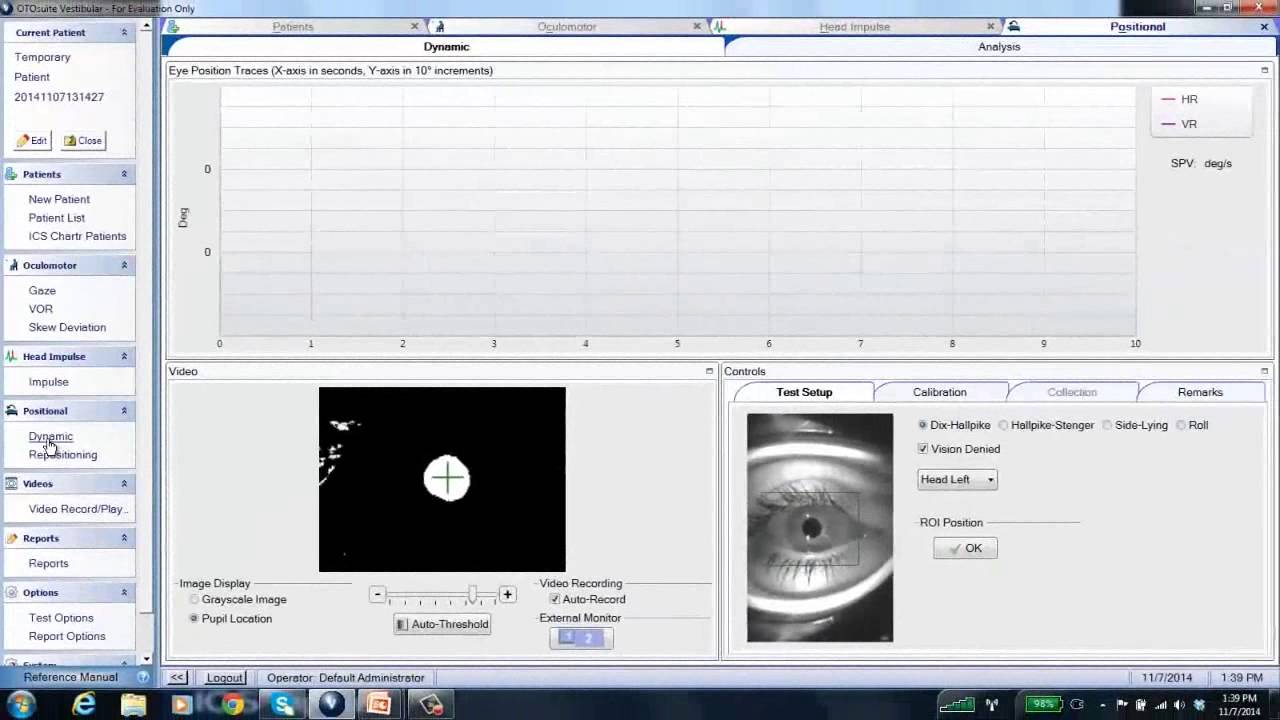Select the Roll radio button
This screenshot has width=1280, height=720.
pos(1181,425)
